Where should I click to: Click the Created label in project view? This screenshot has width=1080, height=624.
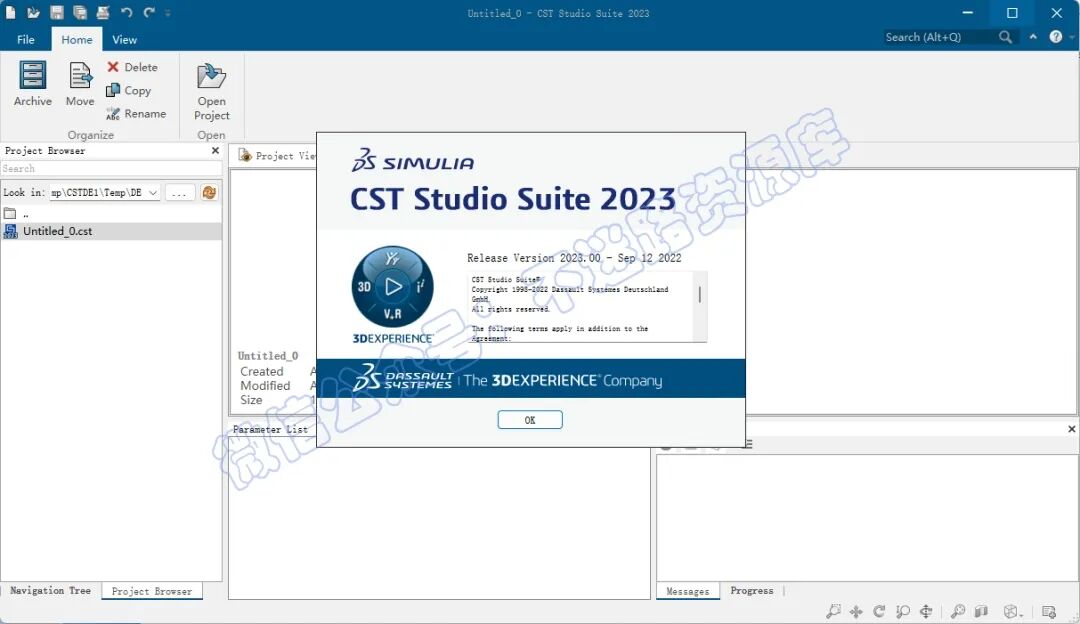coord(261,371)
